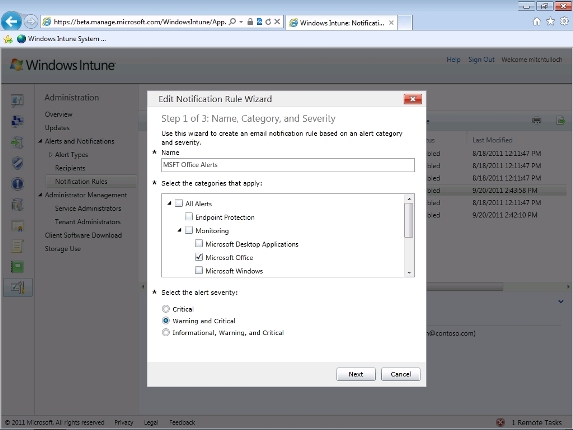Open the Alerts info sidebar icon
The image size is (573, 430).
17,184
